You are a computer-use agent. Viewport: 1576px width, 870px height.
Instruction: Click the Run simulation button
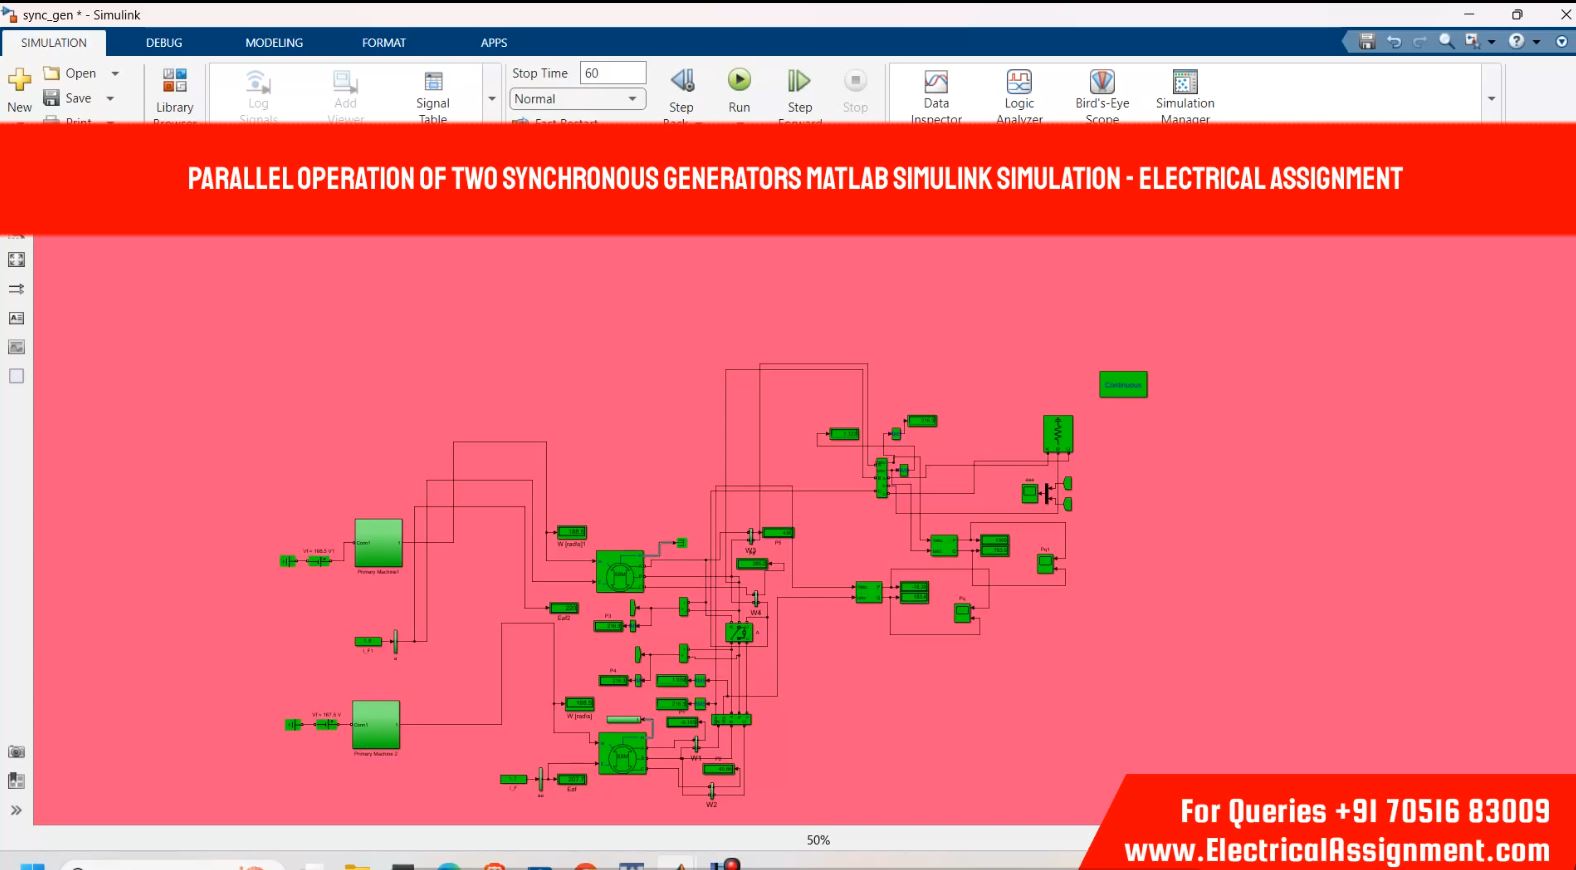click(x=739, y=82)
